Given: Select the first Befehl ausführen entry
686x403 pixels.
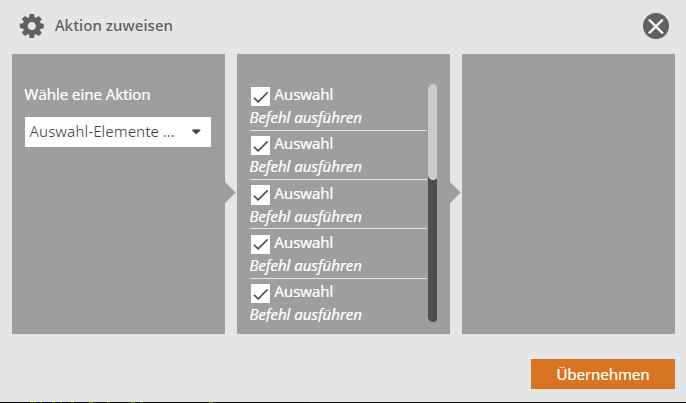Looking at the screenshot, I should coord(305,118).
